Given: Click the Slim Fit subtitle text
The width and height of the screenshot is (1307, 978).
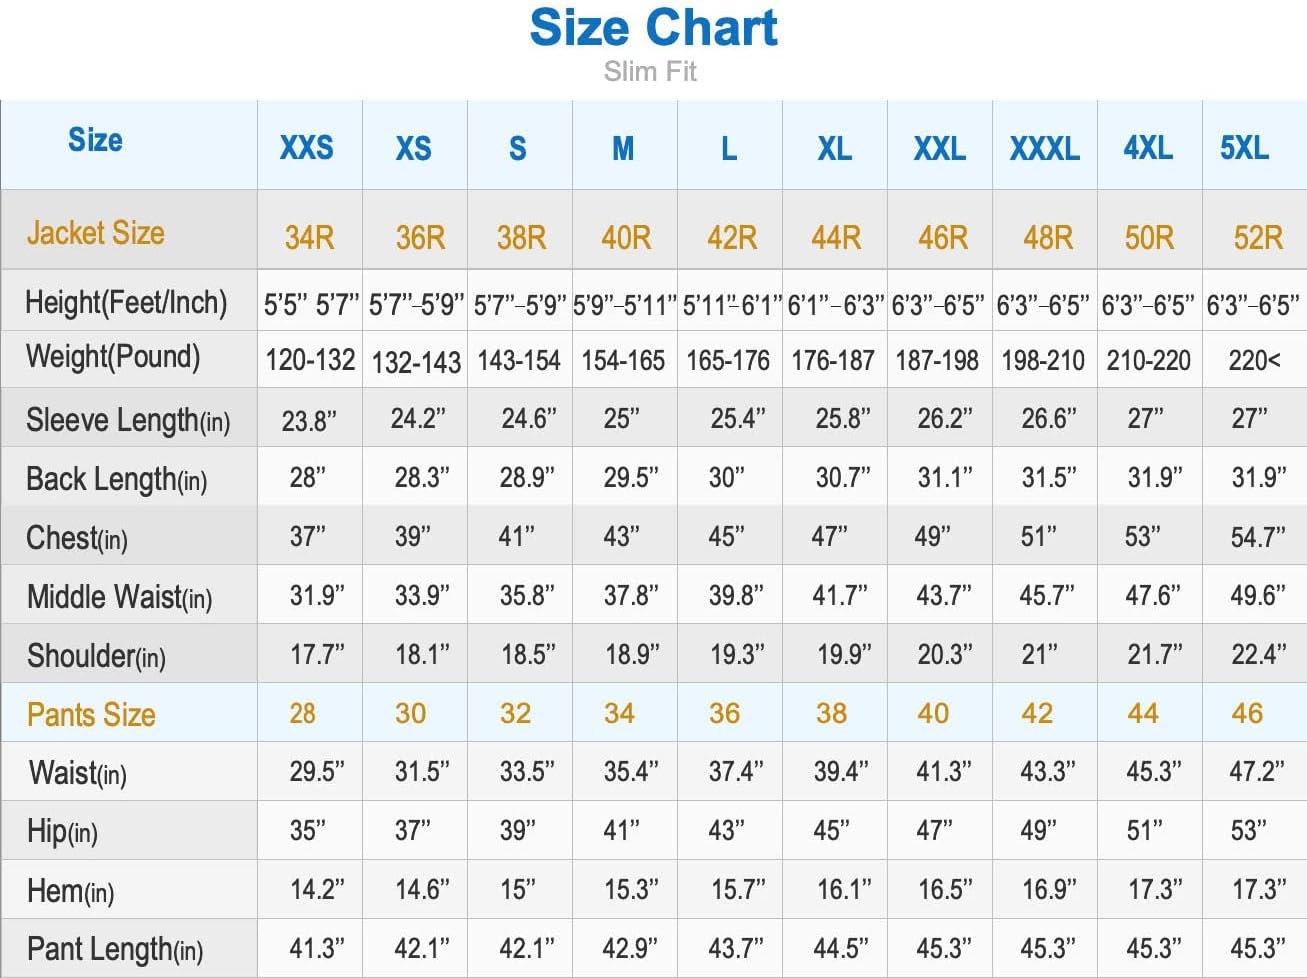Looking at the screenshot, I should pos(650,72).
